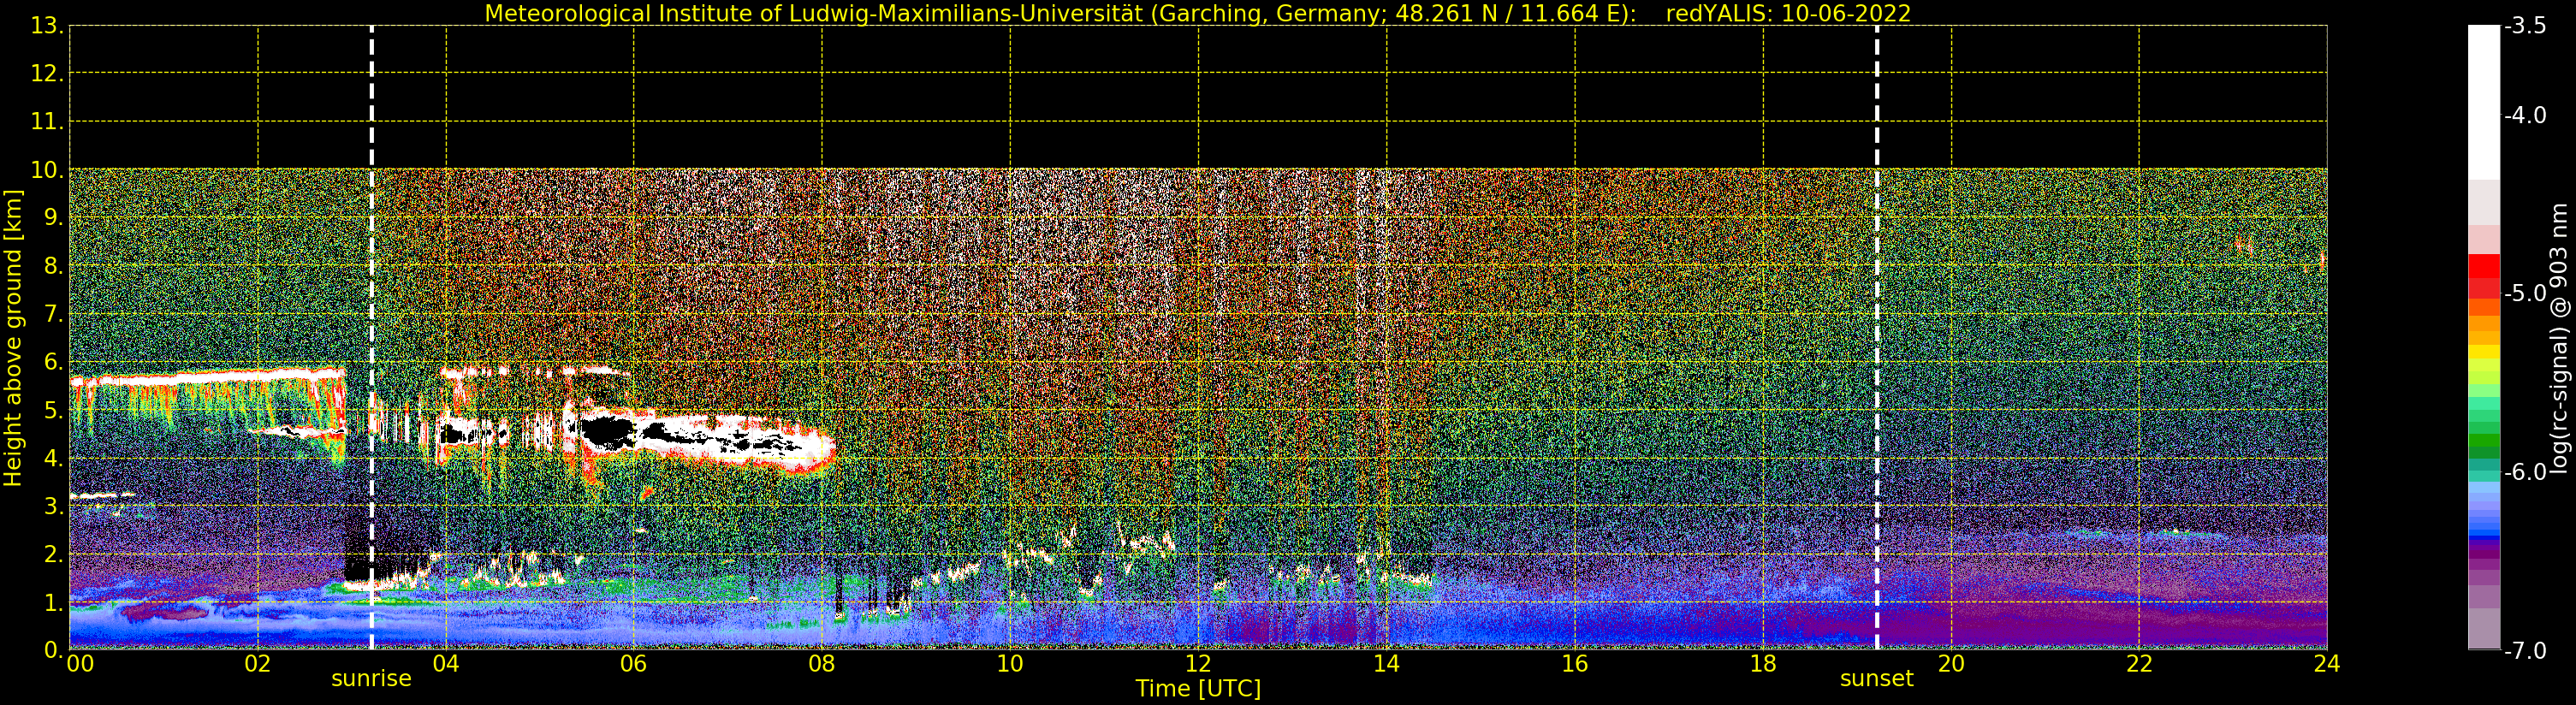Viewport: 2576px width, 705px height.
Task: Click the white dashed sunrise marker line
Action: click(372, 338)
